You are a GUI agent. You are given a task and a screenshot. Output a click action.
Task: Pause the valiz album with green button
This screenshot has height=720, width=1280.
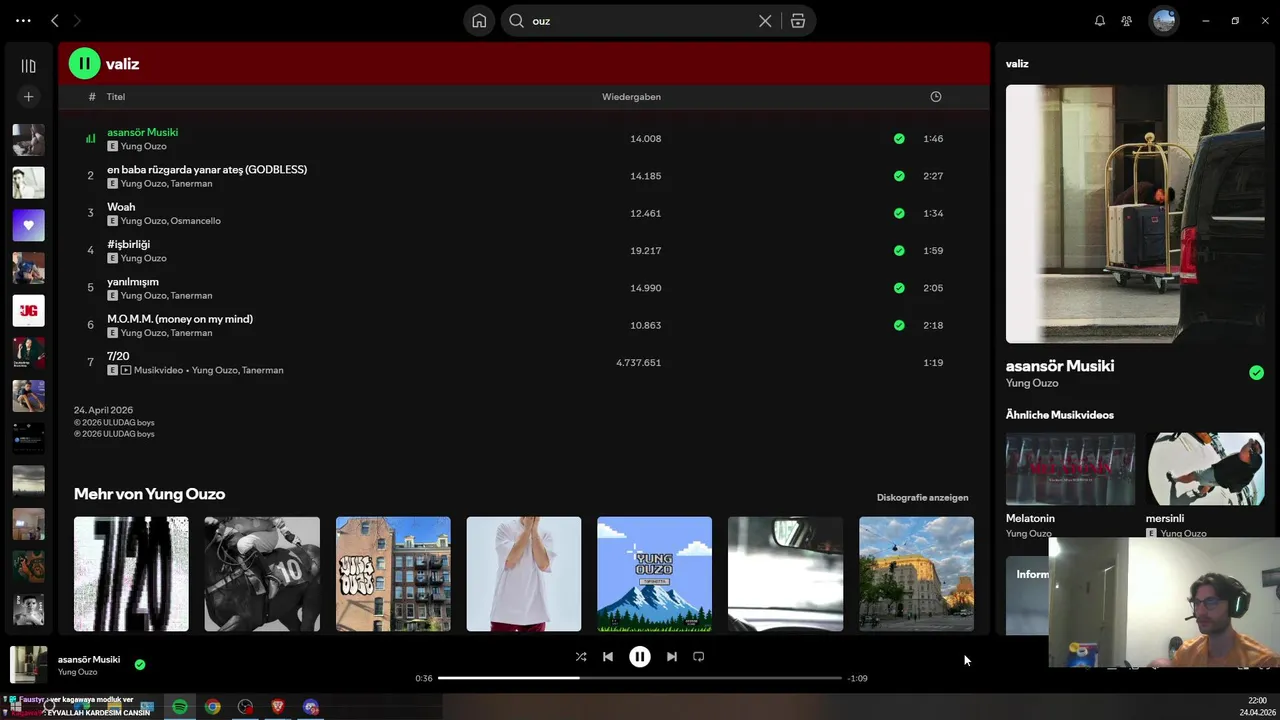pyautogui.click(x=84, y=63)
